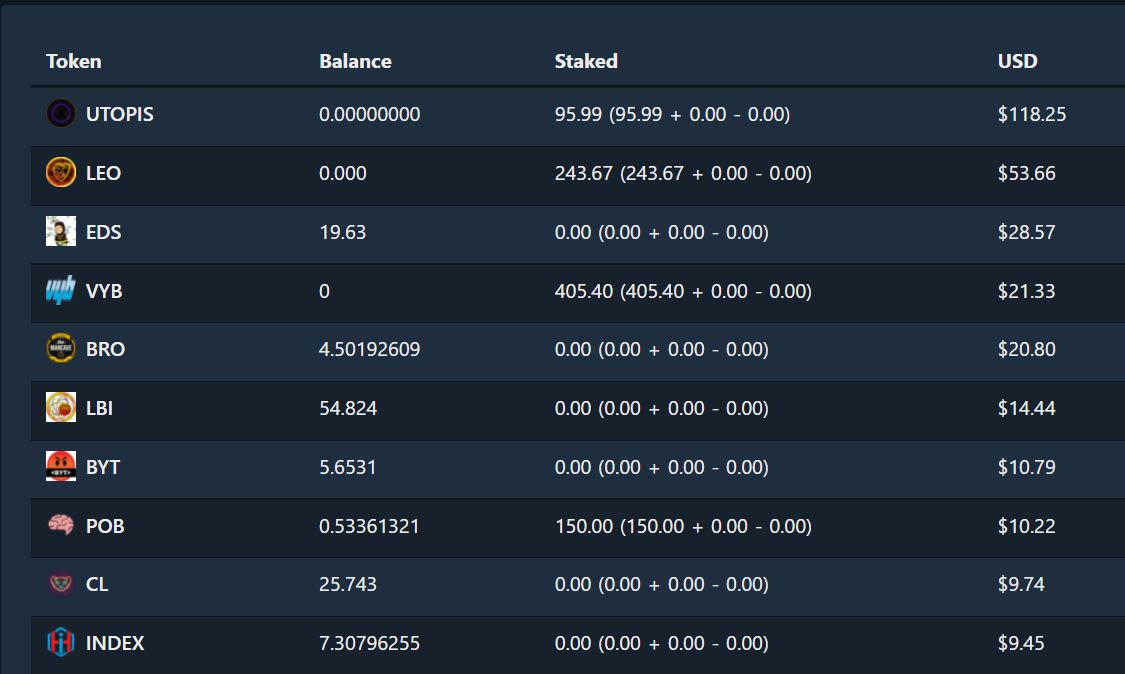Screen dimensions: 1125x674
Task: Click UTOPIS balance 0.00000000
Action: coord(369,114)
